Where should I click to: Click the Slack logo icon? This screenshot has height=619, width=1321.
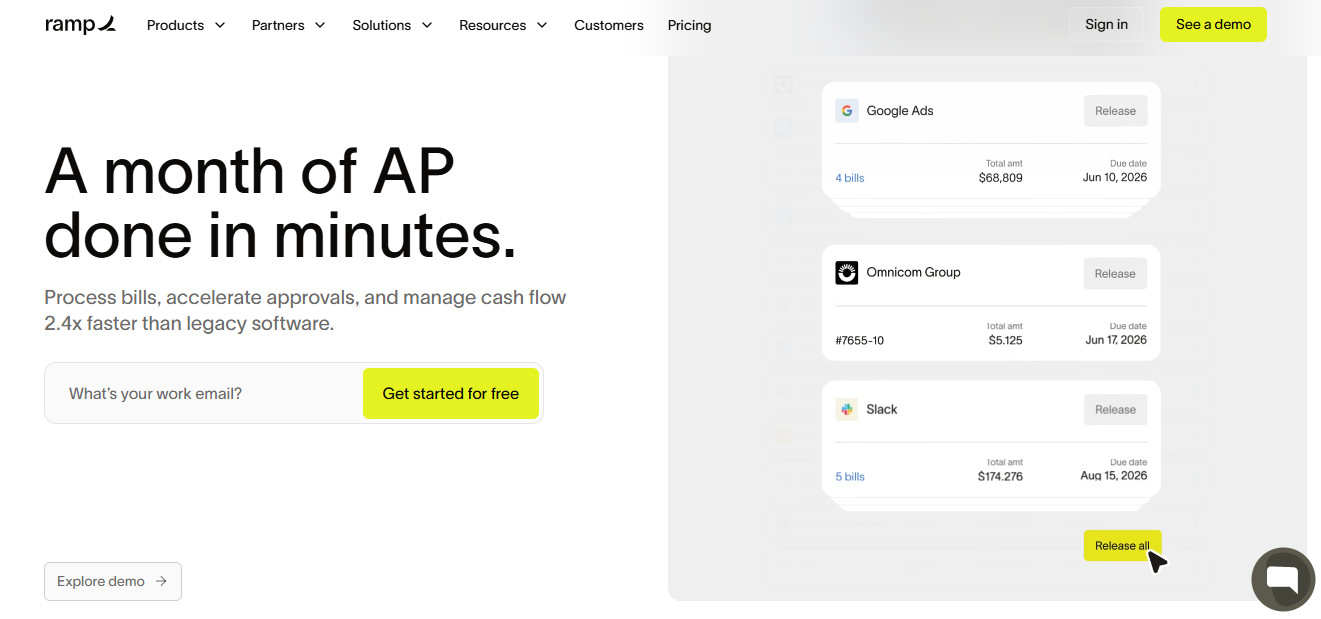pyautogui.click(x=847, y=409)
